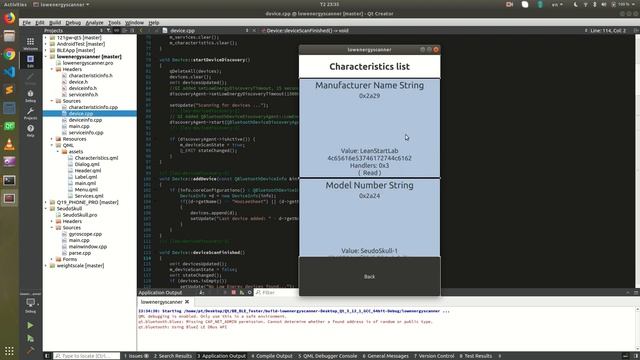Open the Welcome mode in Qt Creator sidebar
The image size is (640, 360).
pyautogui.click(x=31, y=44)
